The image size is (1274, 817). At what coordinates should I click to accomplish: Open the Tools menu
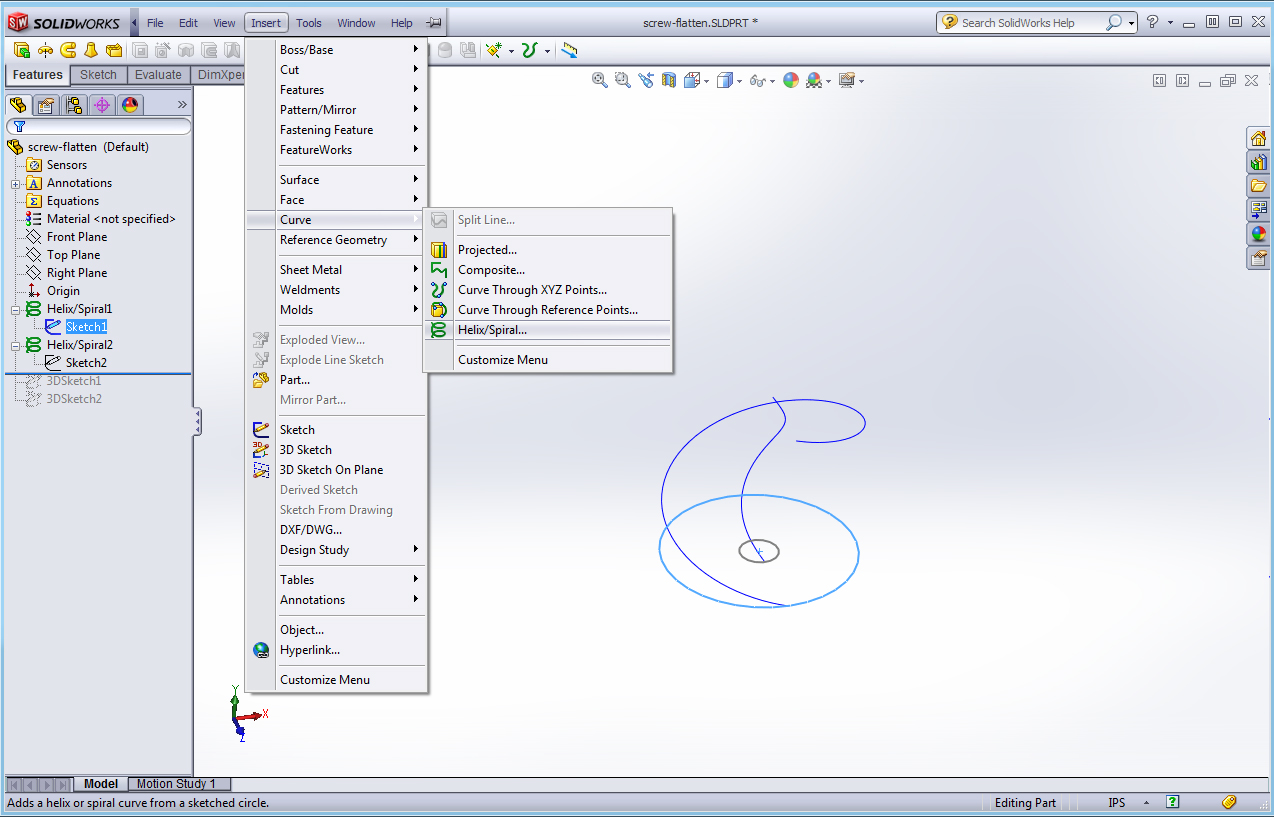point(309,23)
